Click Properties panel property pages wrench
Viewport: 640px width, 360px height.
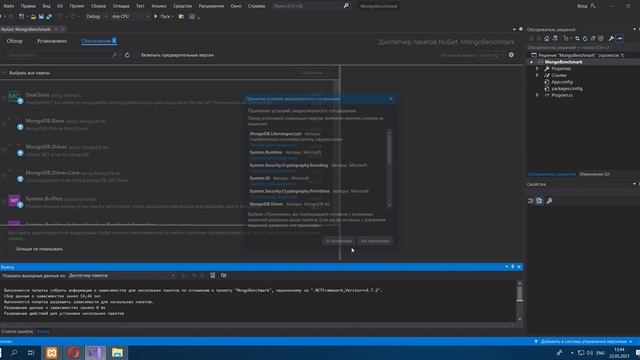coord(549,201)
